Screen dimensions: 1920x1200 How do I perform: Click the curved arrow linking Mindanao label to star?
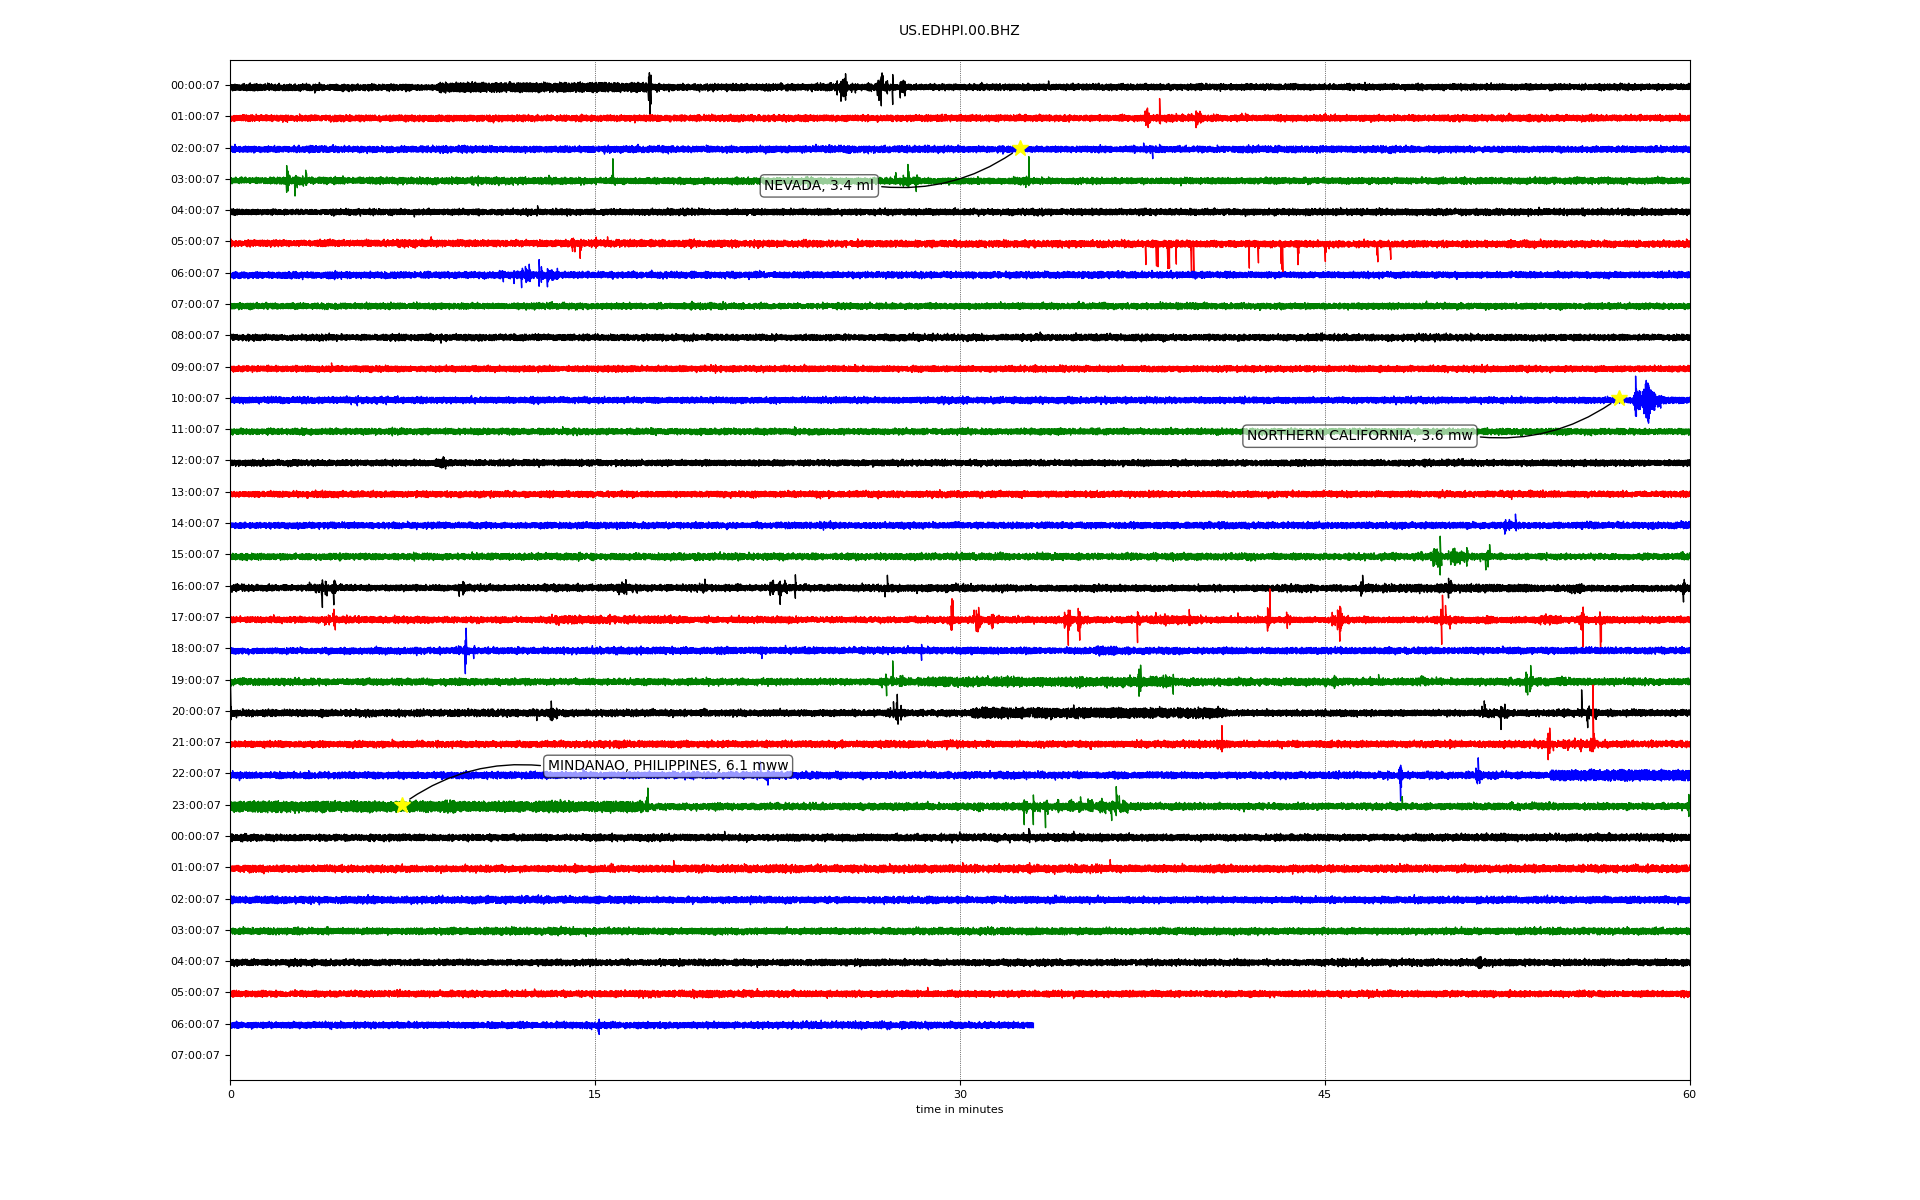coord(465,773)
